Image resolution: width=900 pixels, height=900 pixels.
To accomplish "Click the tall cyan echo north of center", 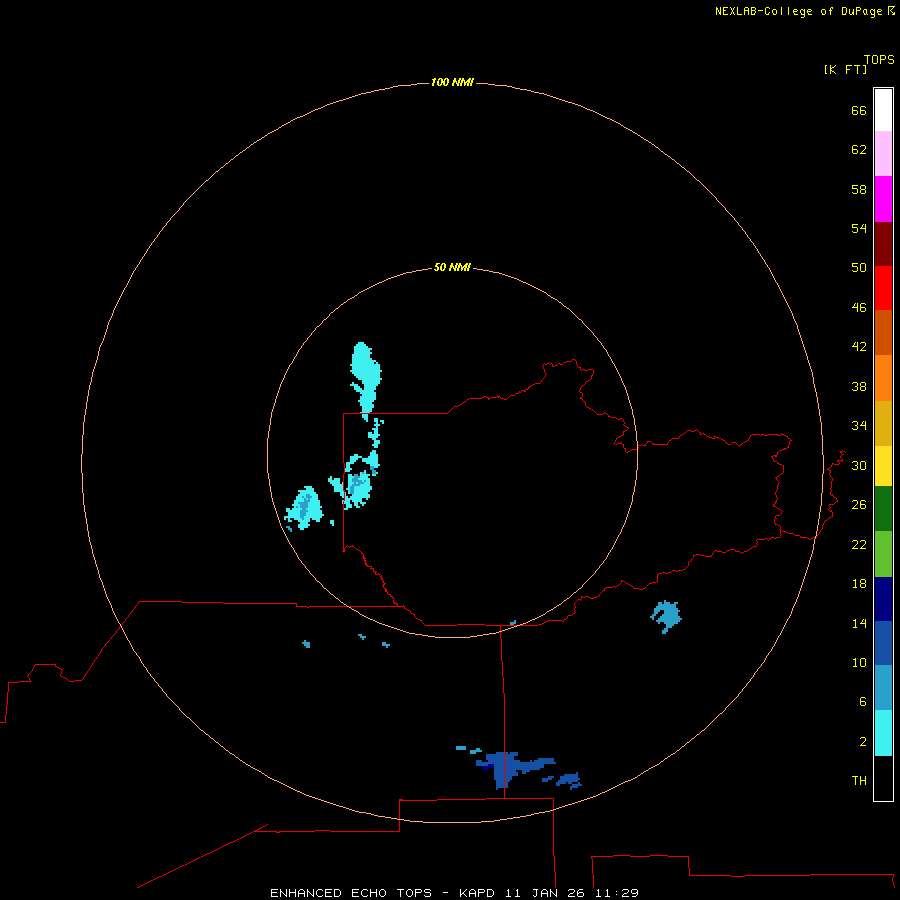I will 366,382.
